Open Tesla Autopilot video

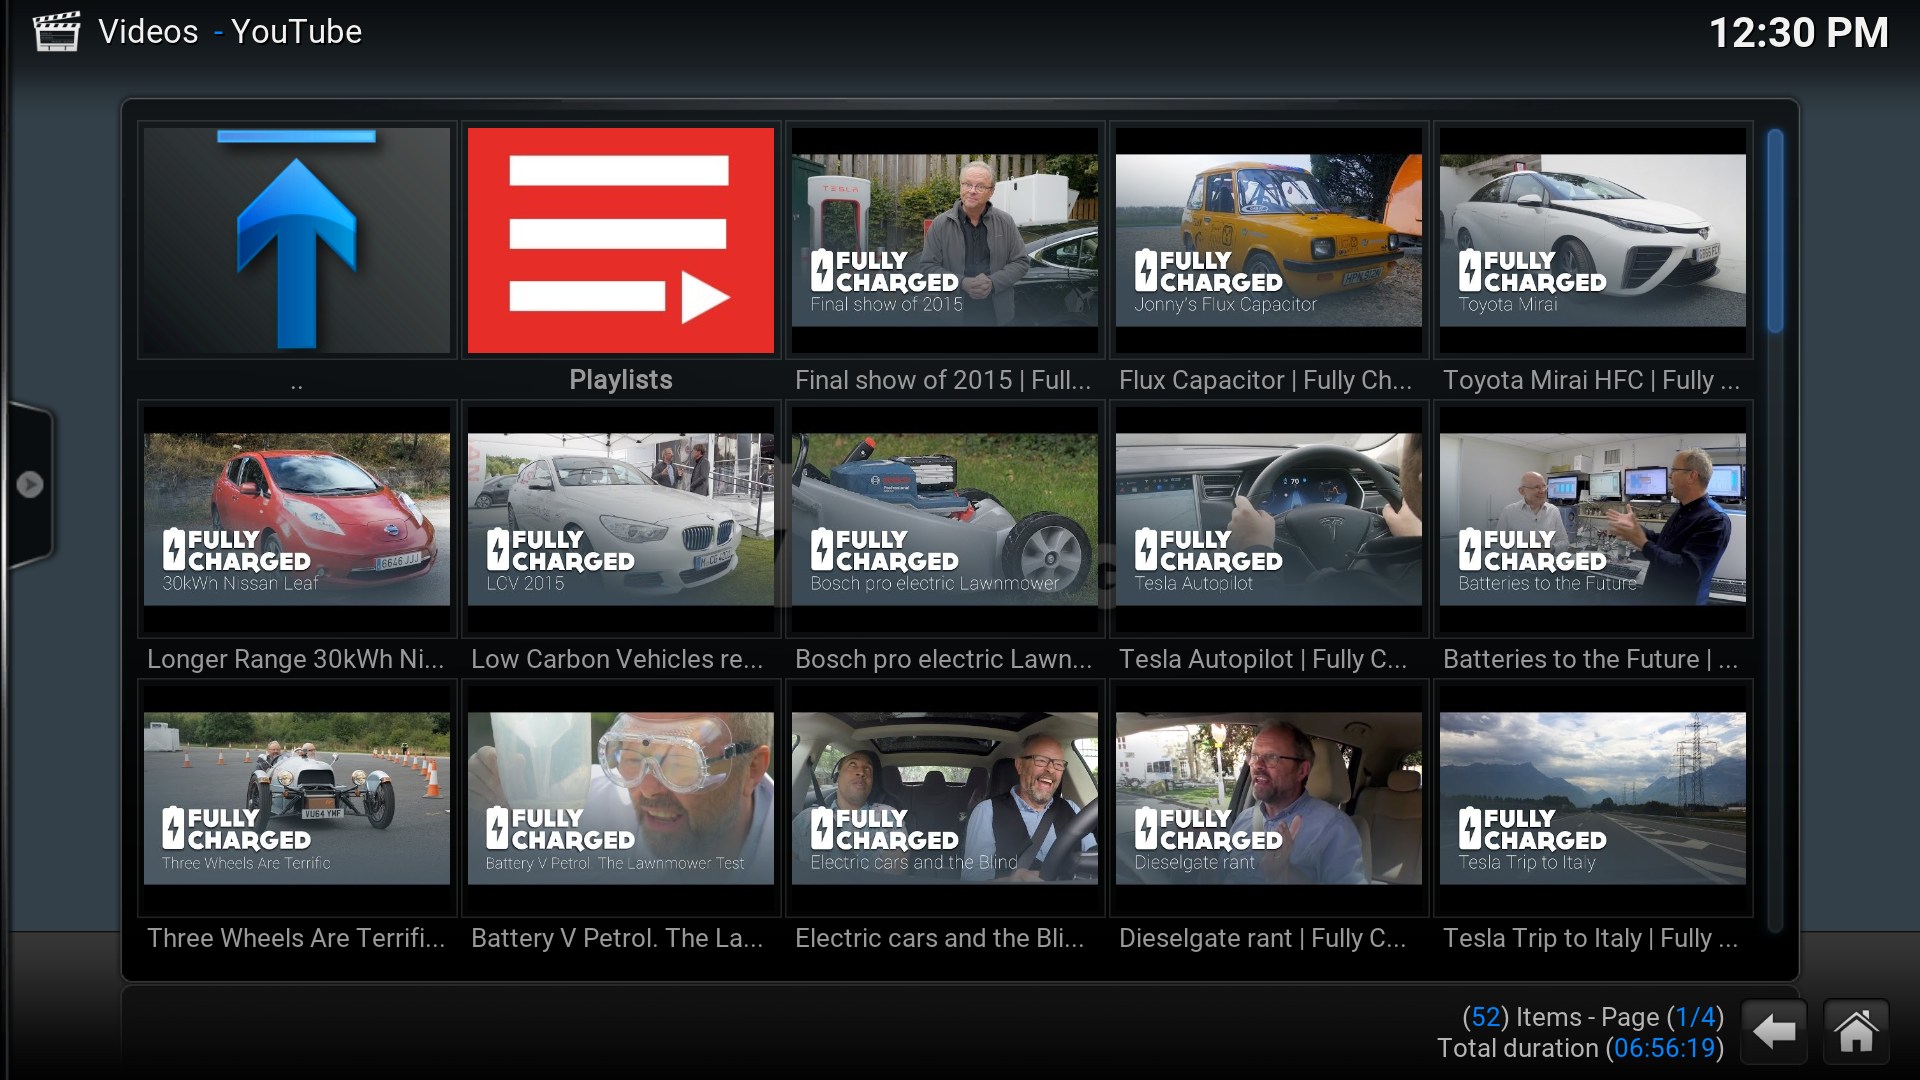click(1268, 519)
